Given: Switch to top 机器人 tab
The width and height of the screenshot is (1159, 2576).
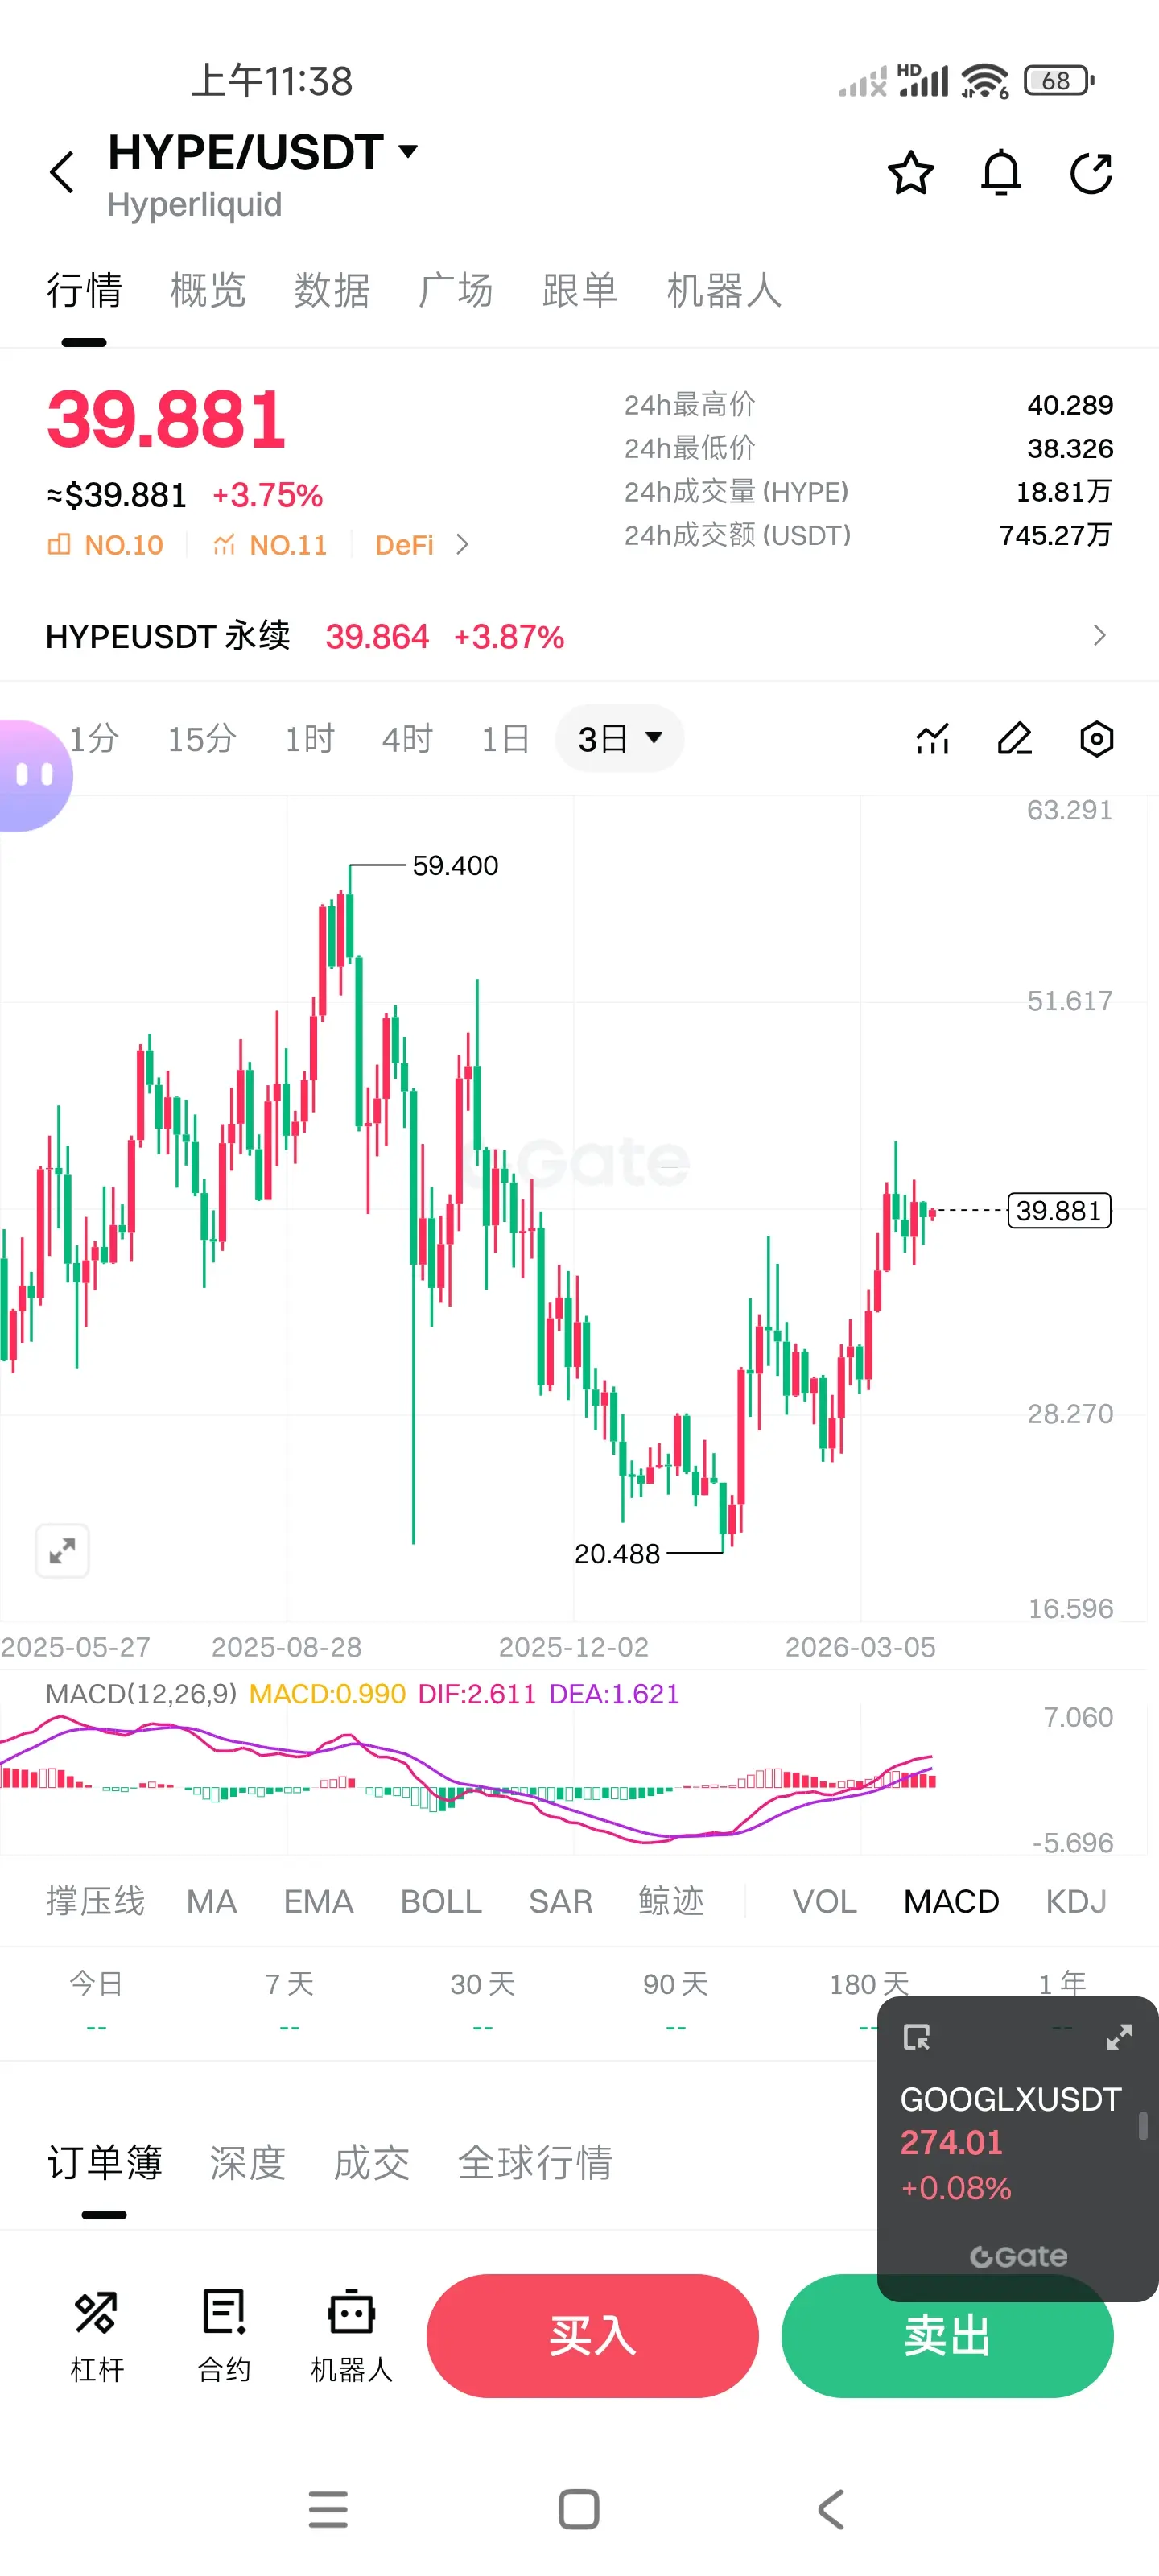Looking at the screenshot, I should (x=724, y=290).
